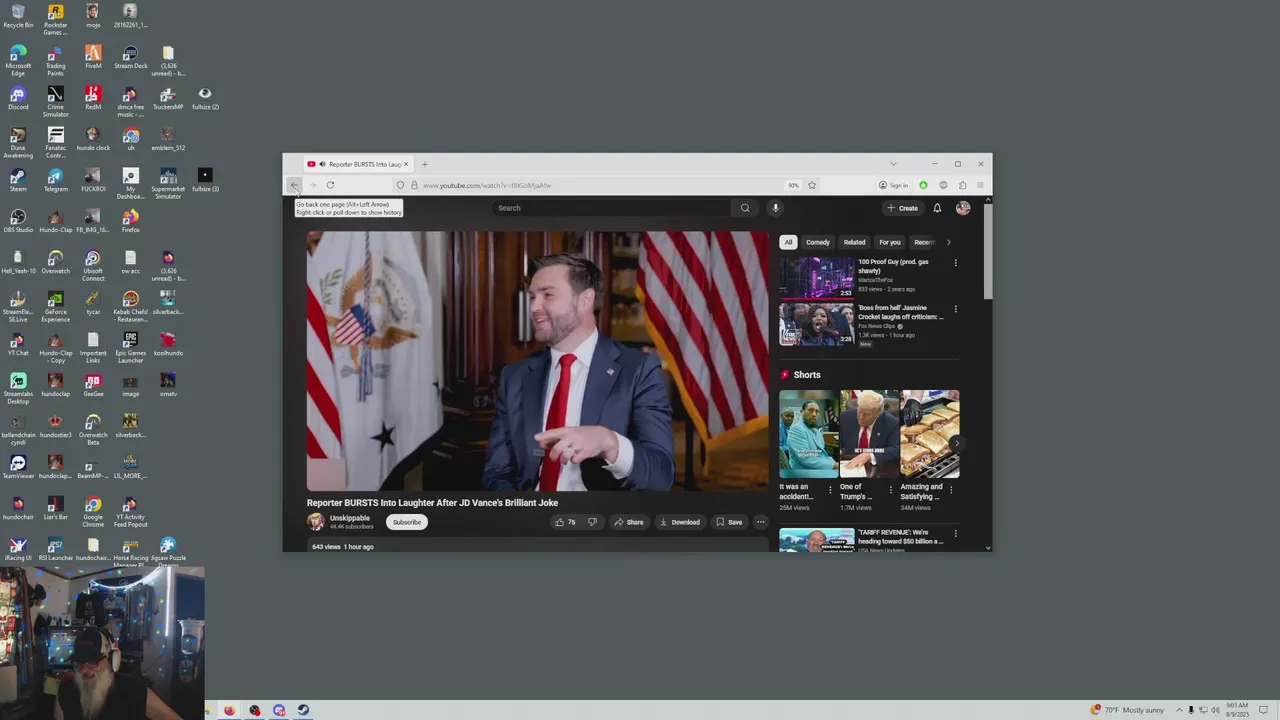Click Sign in on the Firefox toolbar
Image resolution: width=1280 pixels, height=720 pixels.
tap(893, 185)
